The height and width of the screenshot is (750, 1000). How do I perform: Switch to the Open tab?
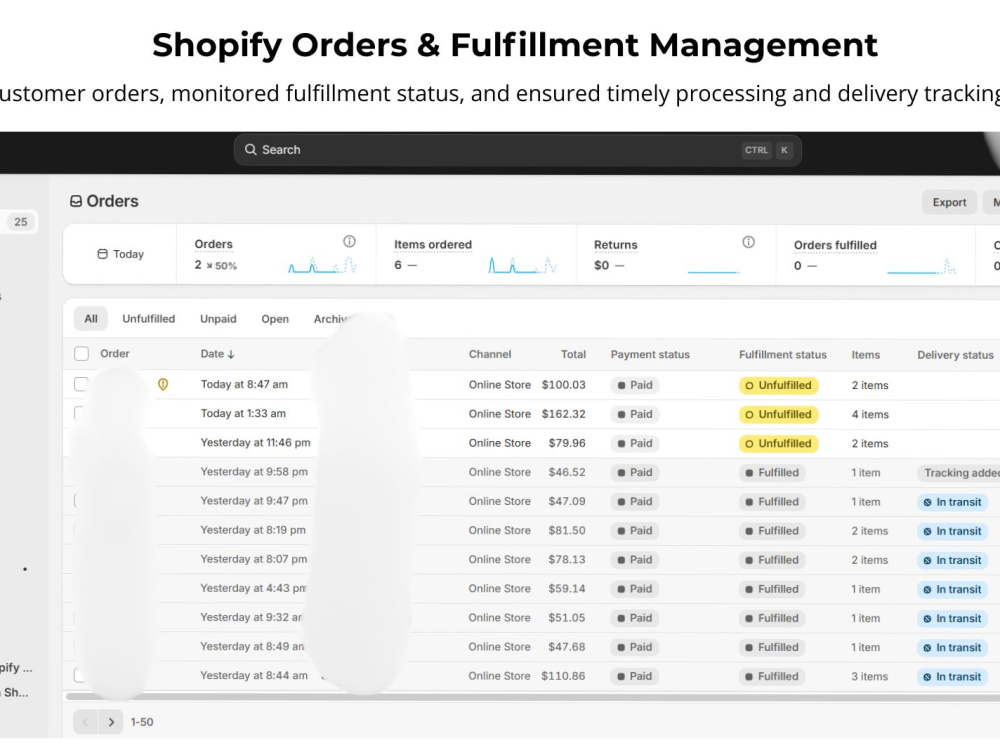point(275,319)
